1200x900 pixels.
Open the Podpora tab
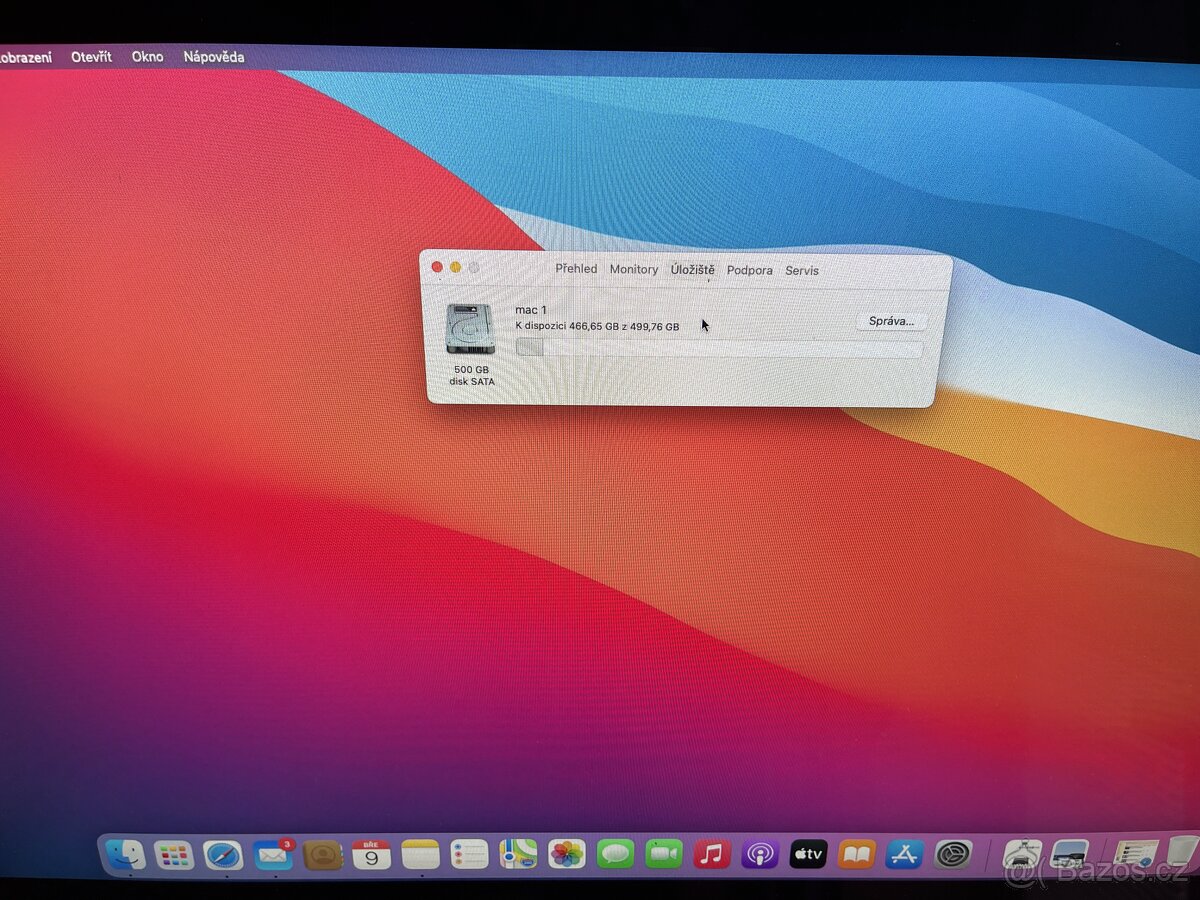[x=750, y=269]
